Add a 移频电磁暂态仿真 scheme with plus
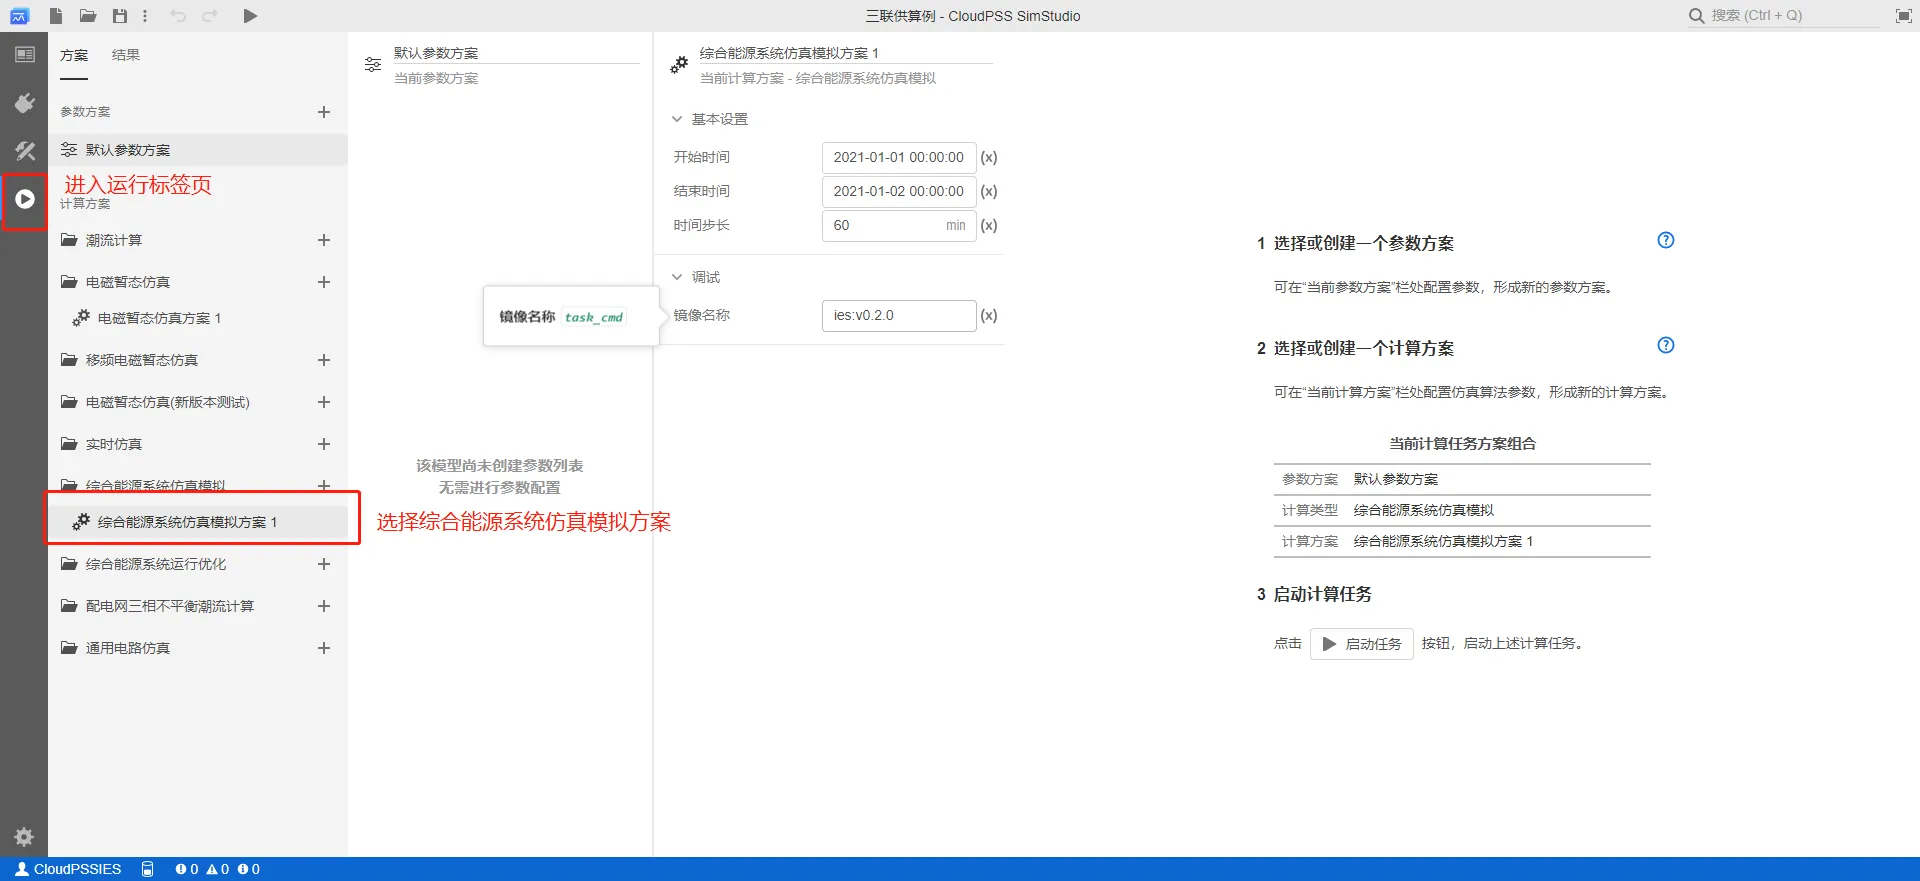 [x=324, y=360]
